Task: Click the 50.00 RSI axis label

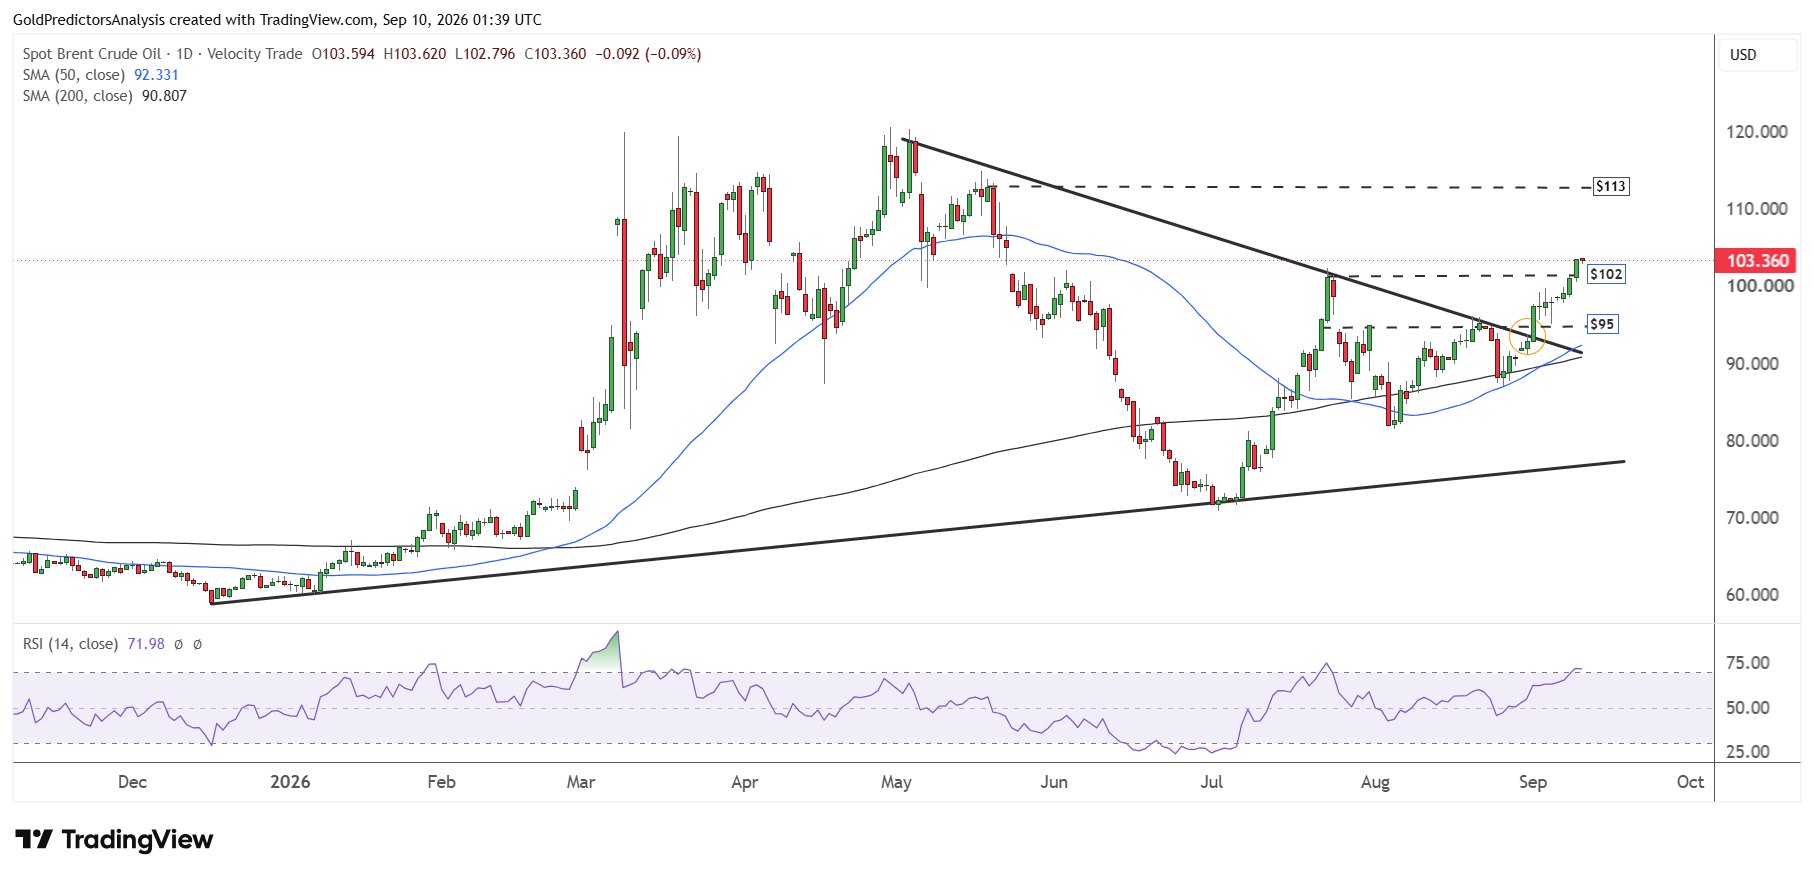Action: pyautogui.click(x=1748, y=708)
